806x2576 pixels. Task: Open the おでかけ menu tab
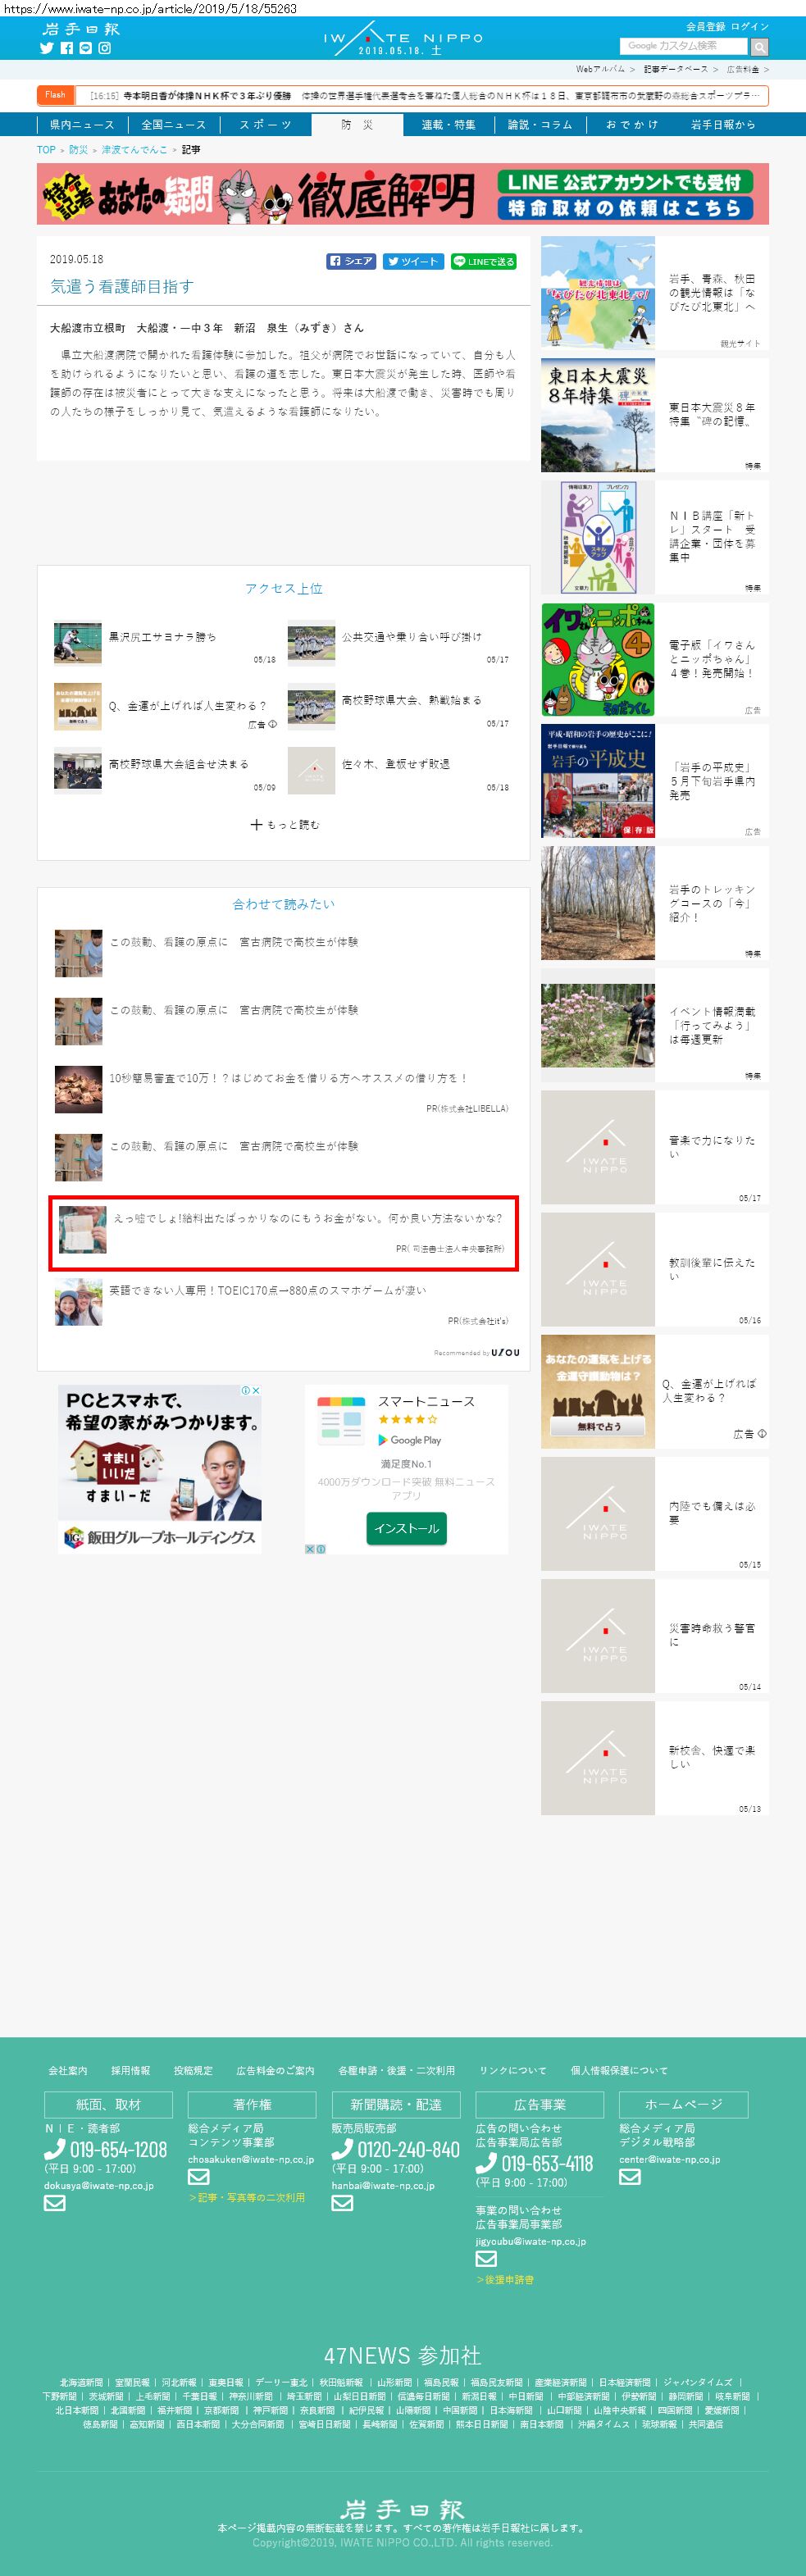point(632,125)
